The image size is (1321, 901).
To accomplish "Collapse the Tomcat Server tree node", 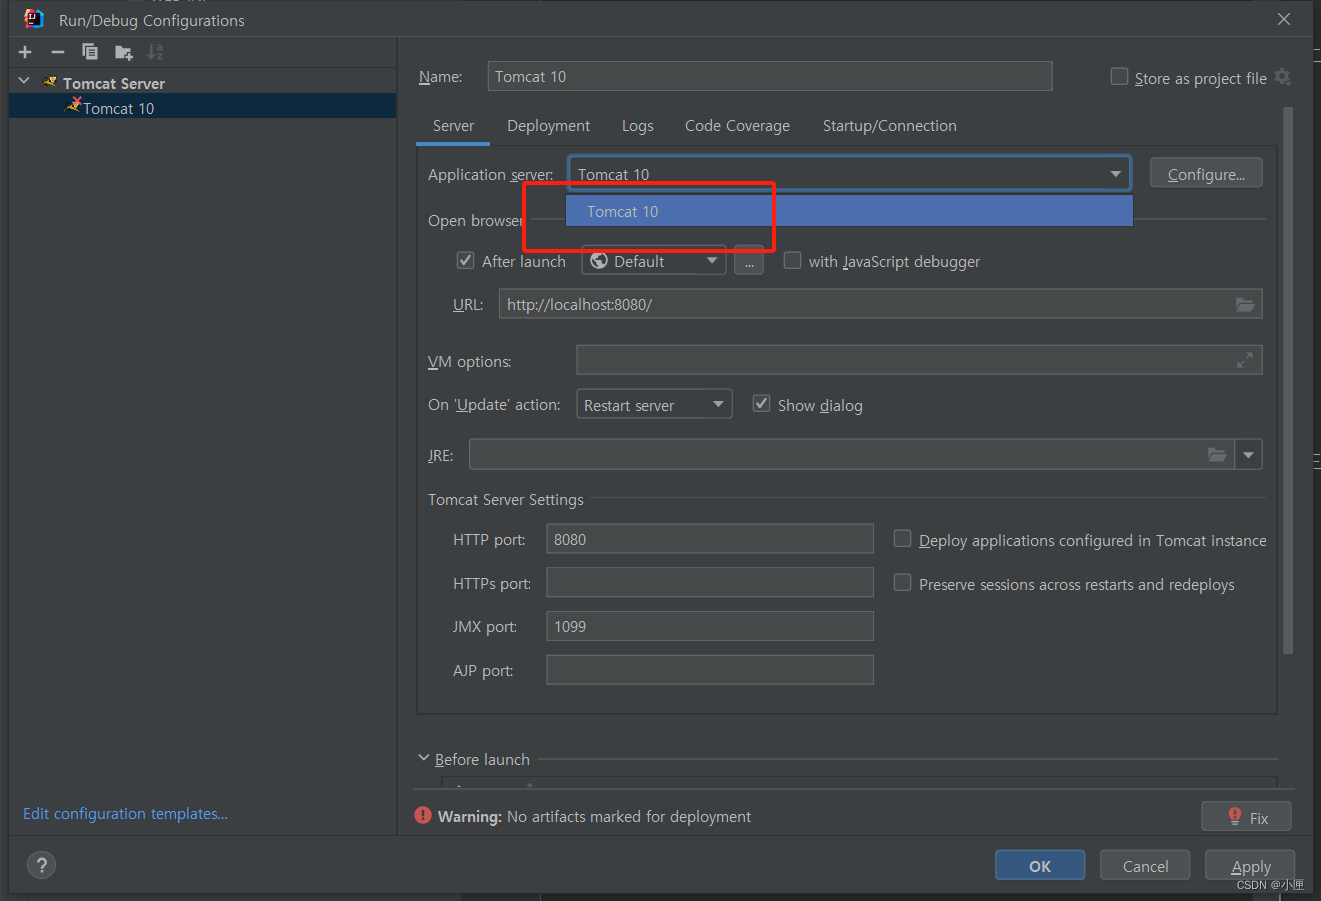I will 24,81.
